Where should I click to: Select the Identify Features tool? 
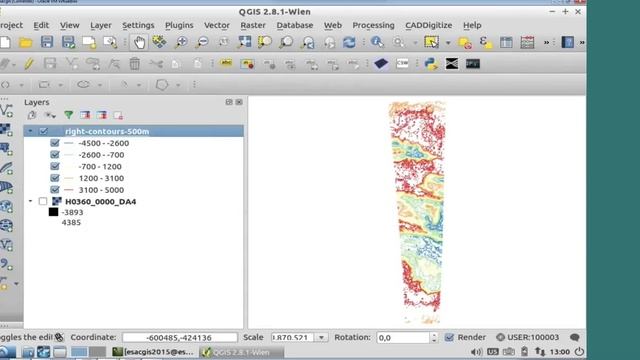pyautogui.click(x=377, y=42)
